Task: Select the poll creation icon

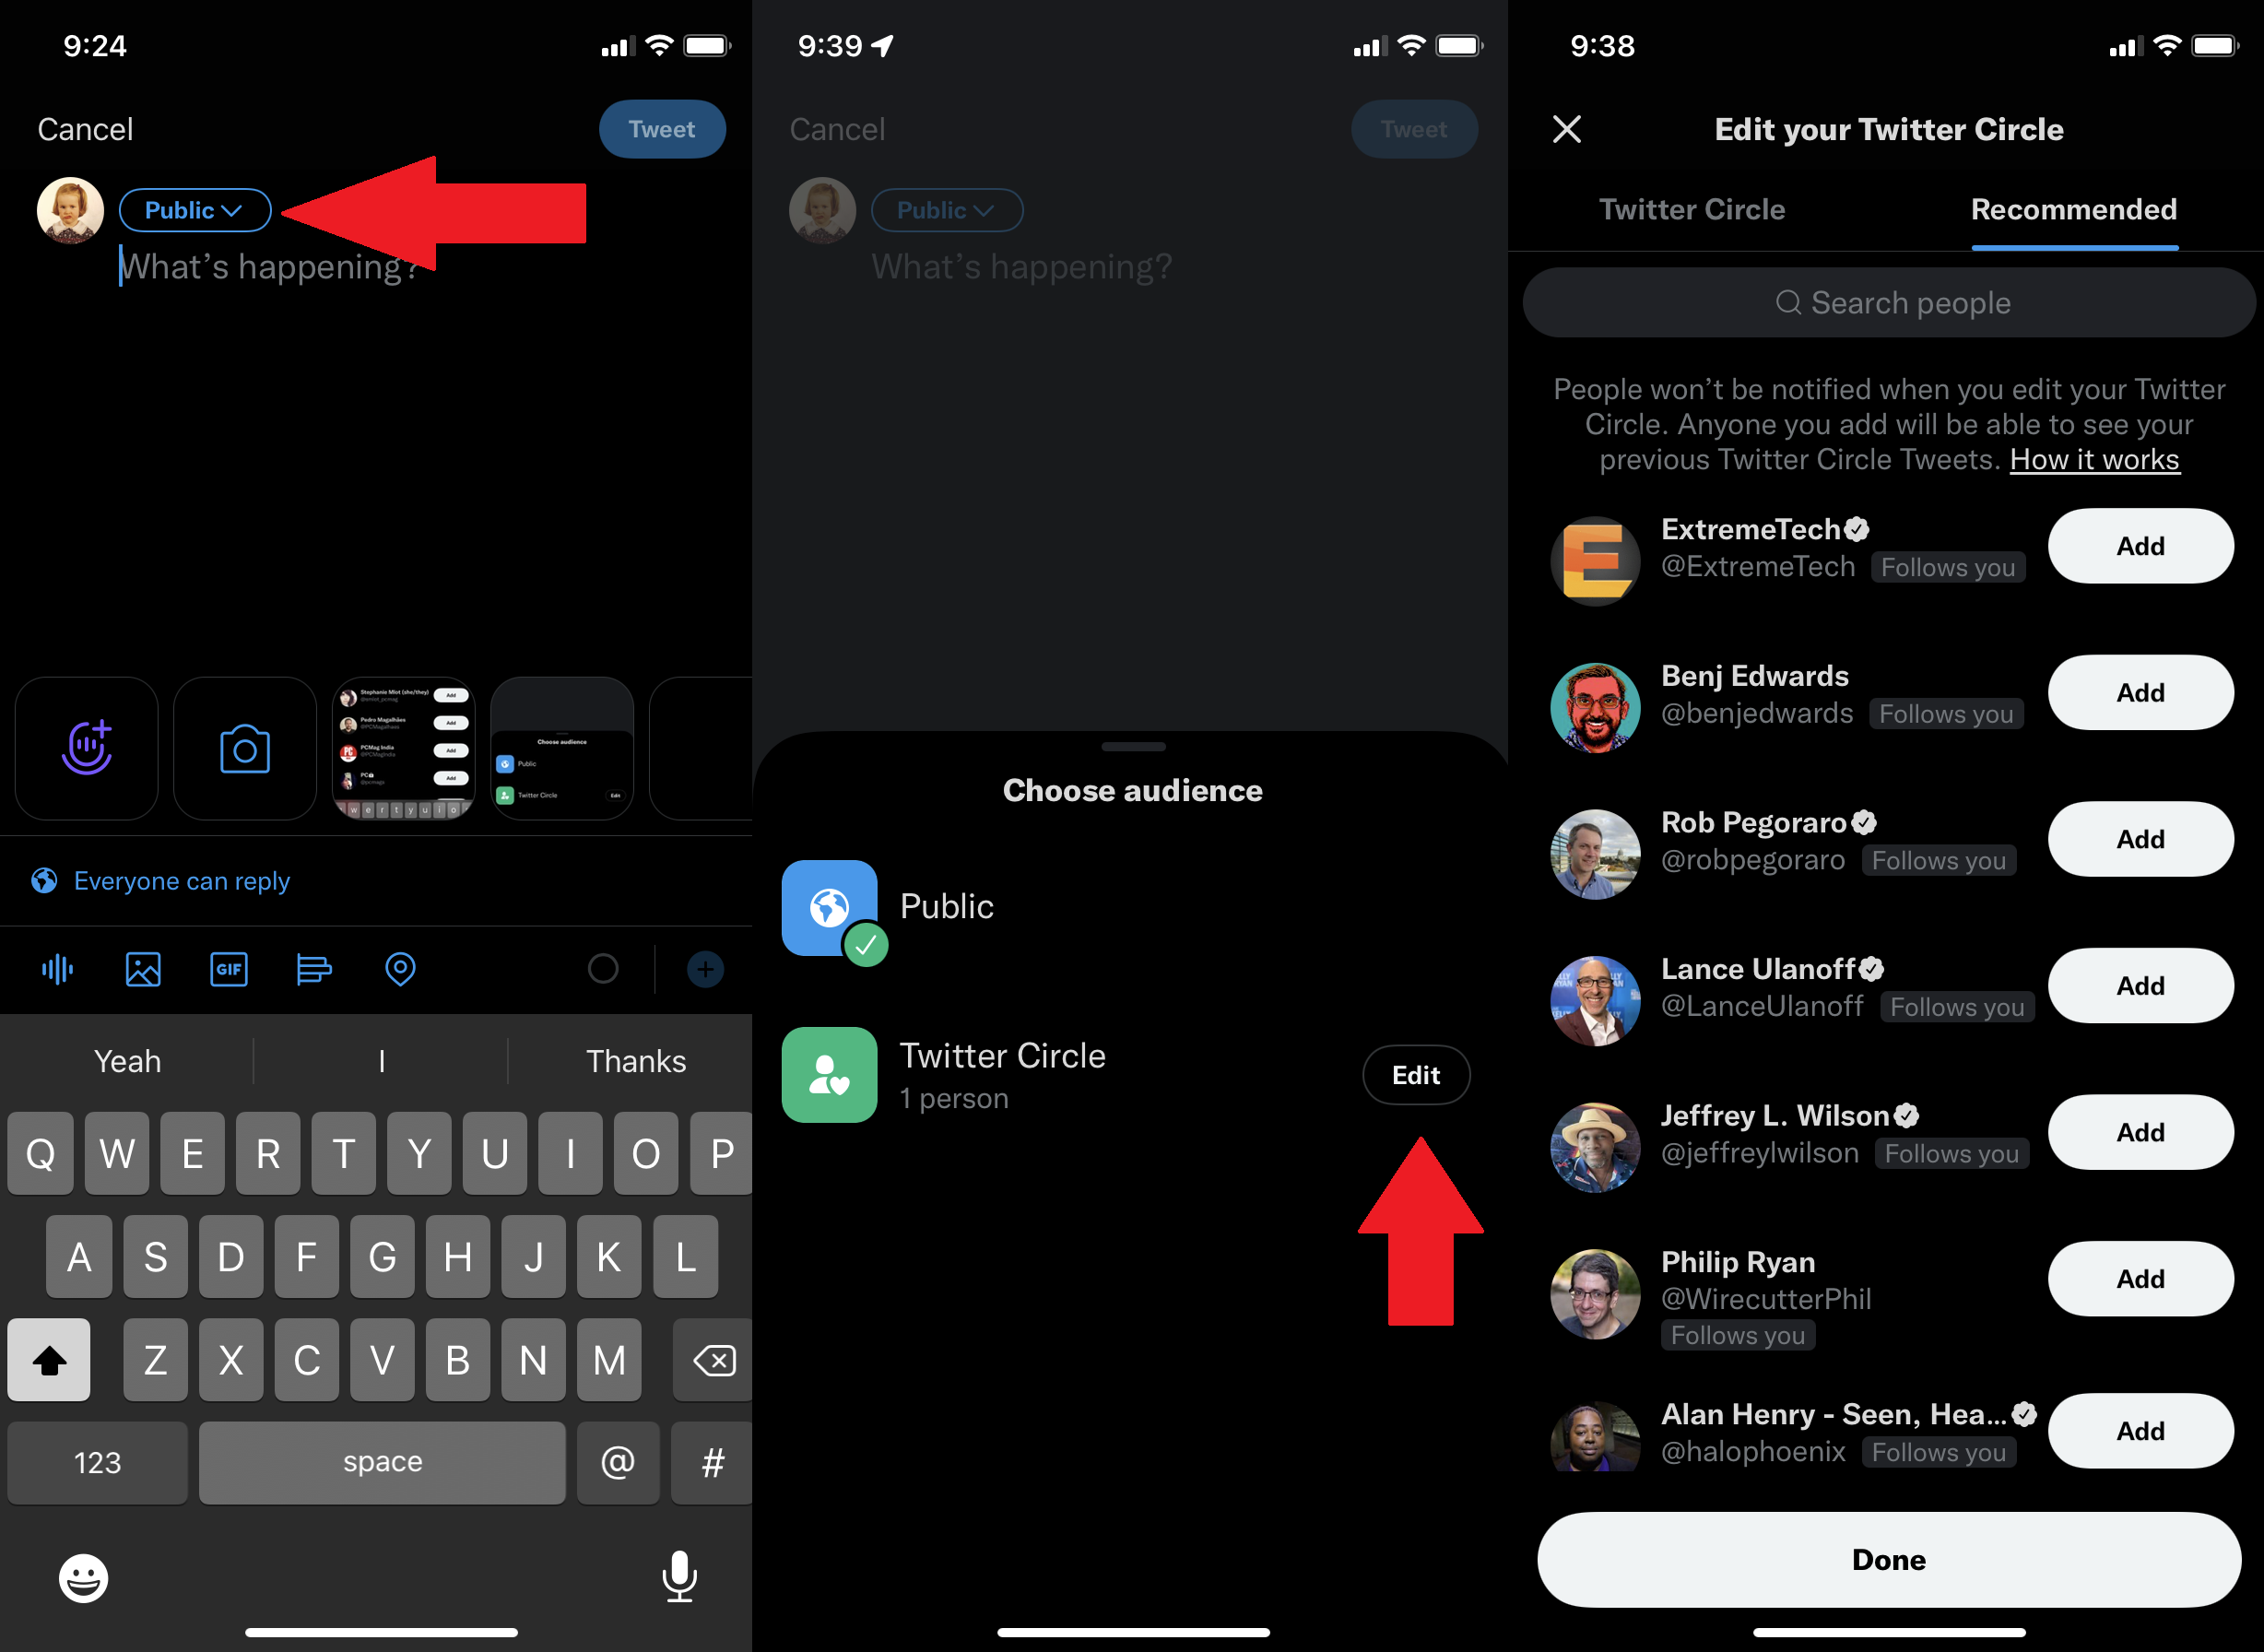Action: pos(314,968)
